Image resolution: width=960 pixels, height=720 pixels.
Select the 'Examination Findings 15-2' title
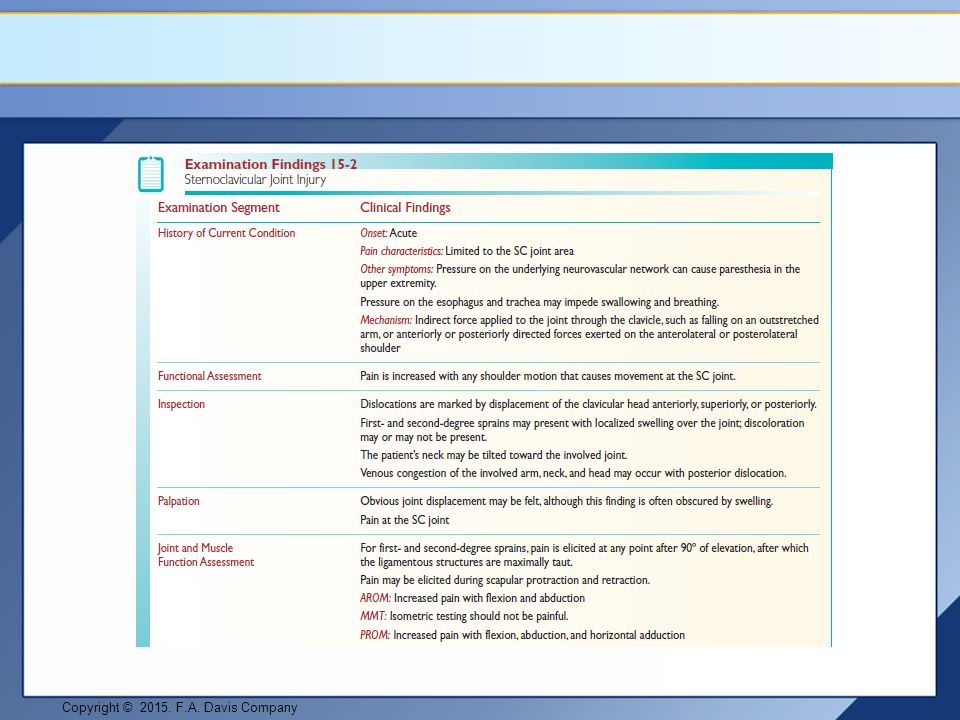[x=271, y=164]
